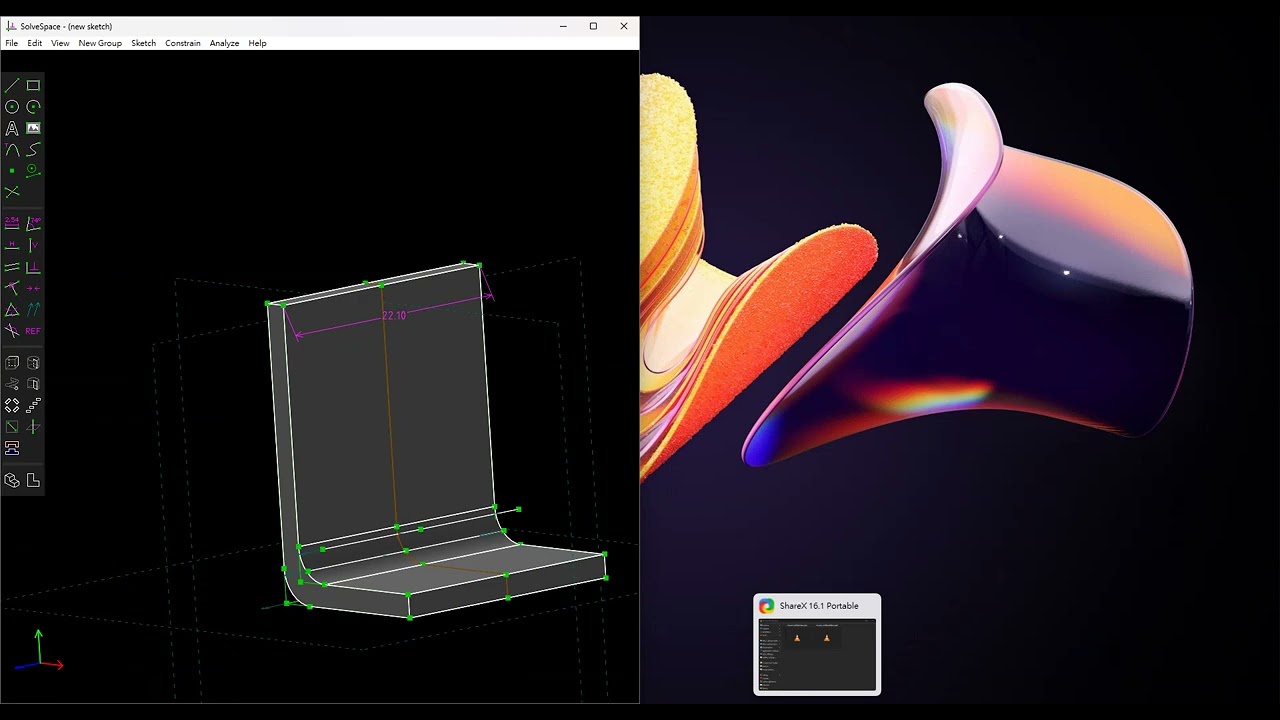This screenshot has height=720, width=1280.
Task: Create new Sketch in Workplane group
Action: coord(12,427)
